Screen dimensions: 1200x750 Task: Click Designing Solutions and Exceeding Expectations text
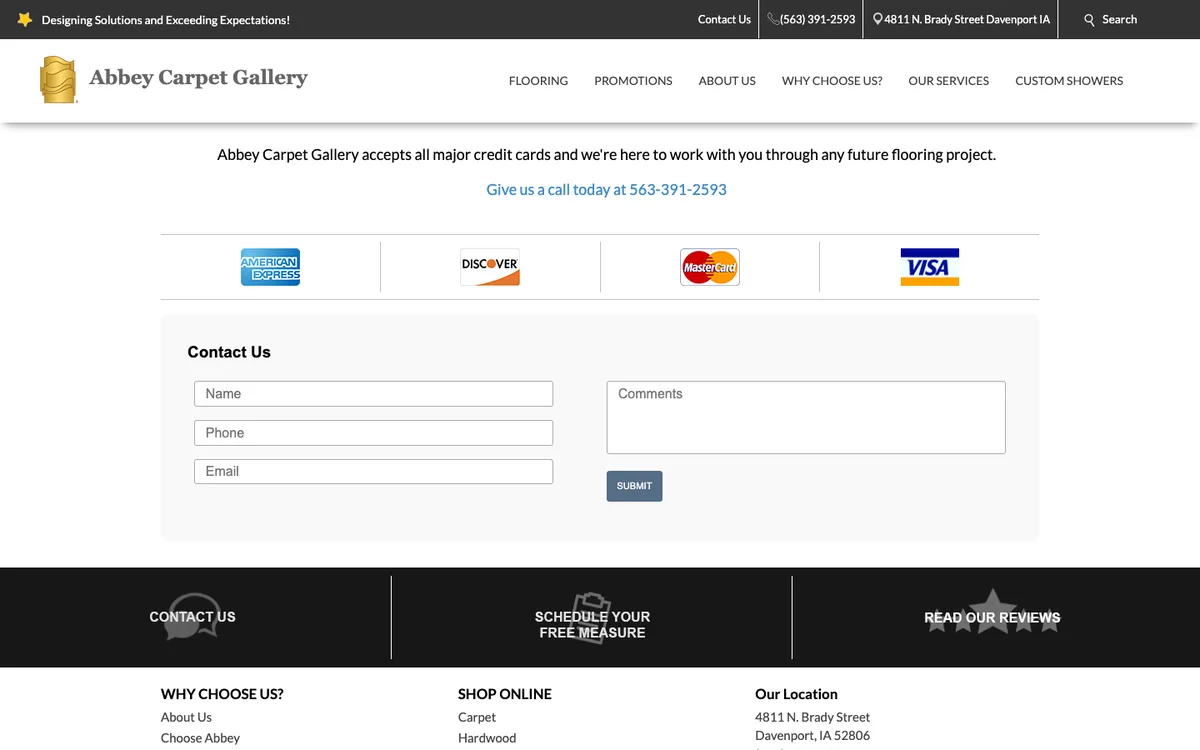point(166,20)
